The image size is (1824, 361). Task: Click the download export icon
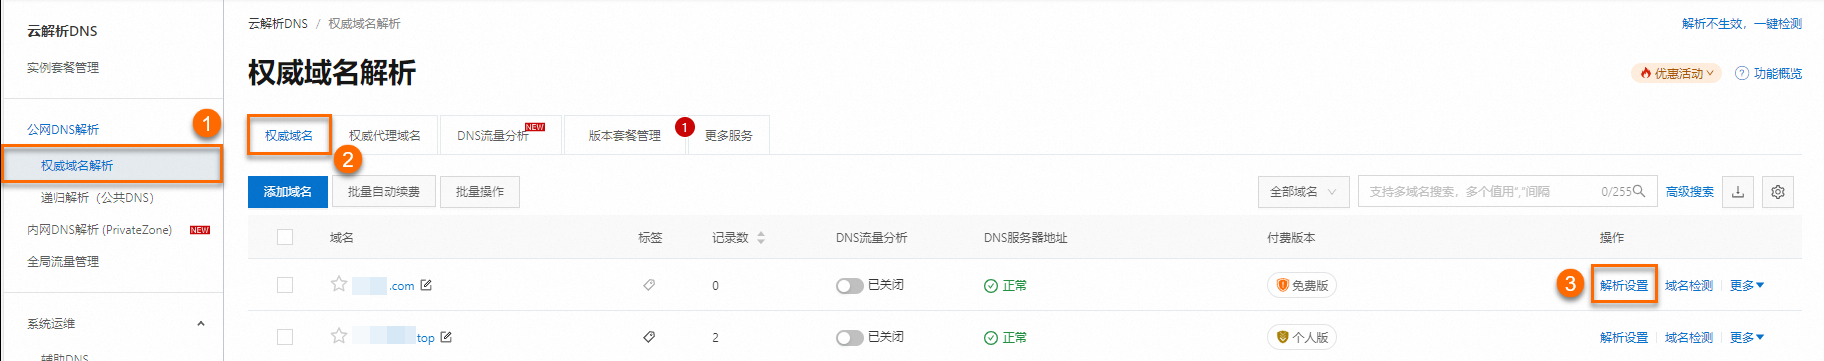[1738, 192]
